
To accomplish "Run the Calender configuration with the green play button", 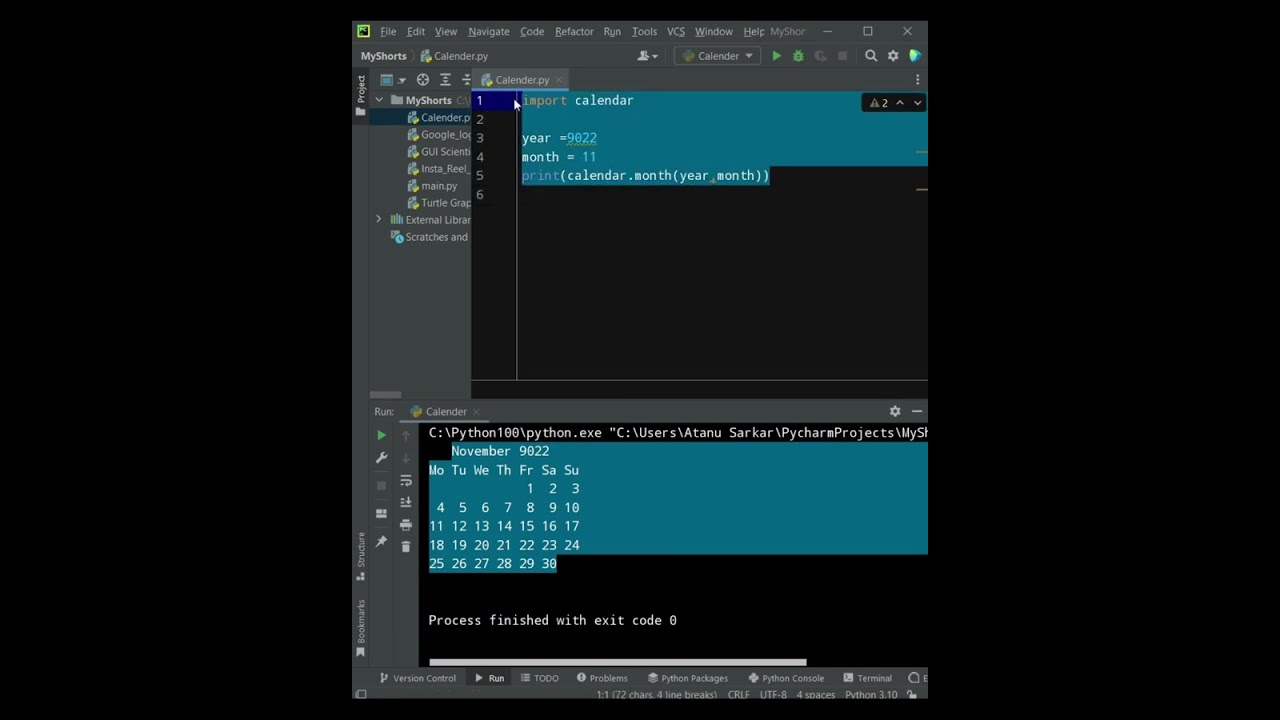I will coord(776,56).
